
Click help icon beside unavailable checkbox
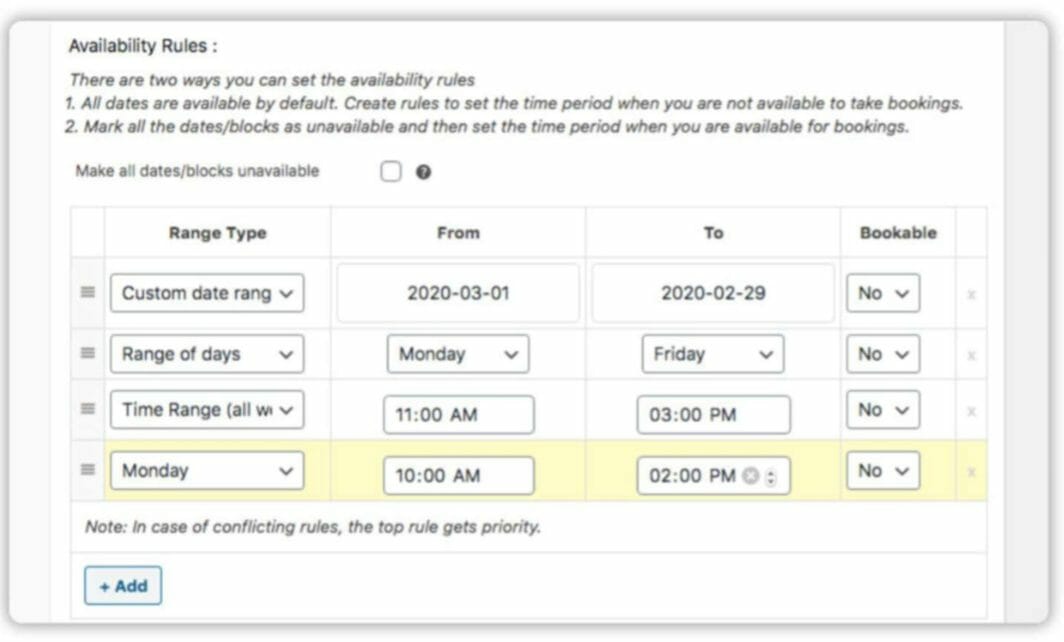(423, 172)
